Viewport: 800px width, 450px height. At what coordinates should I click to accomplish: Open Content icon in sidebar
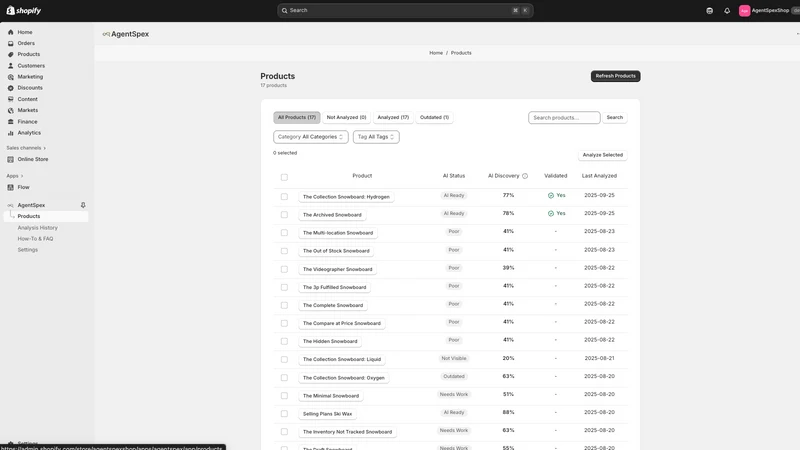10,99
